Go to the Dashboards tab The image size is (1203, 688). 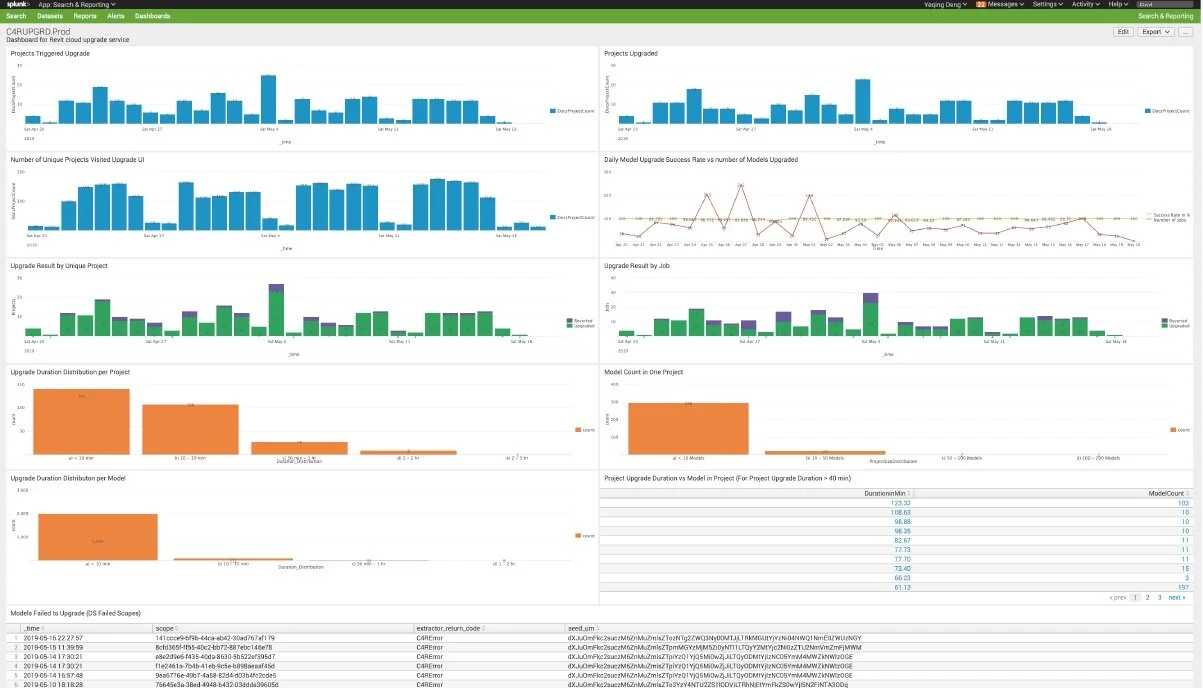click(152, 16)
